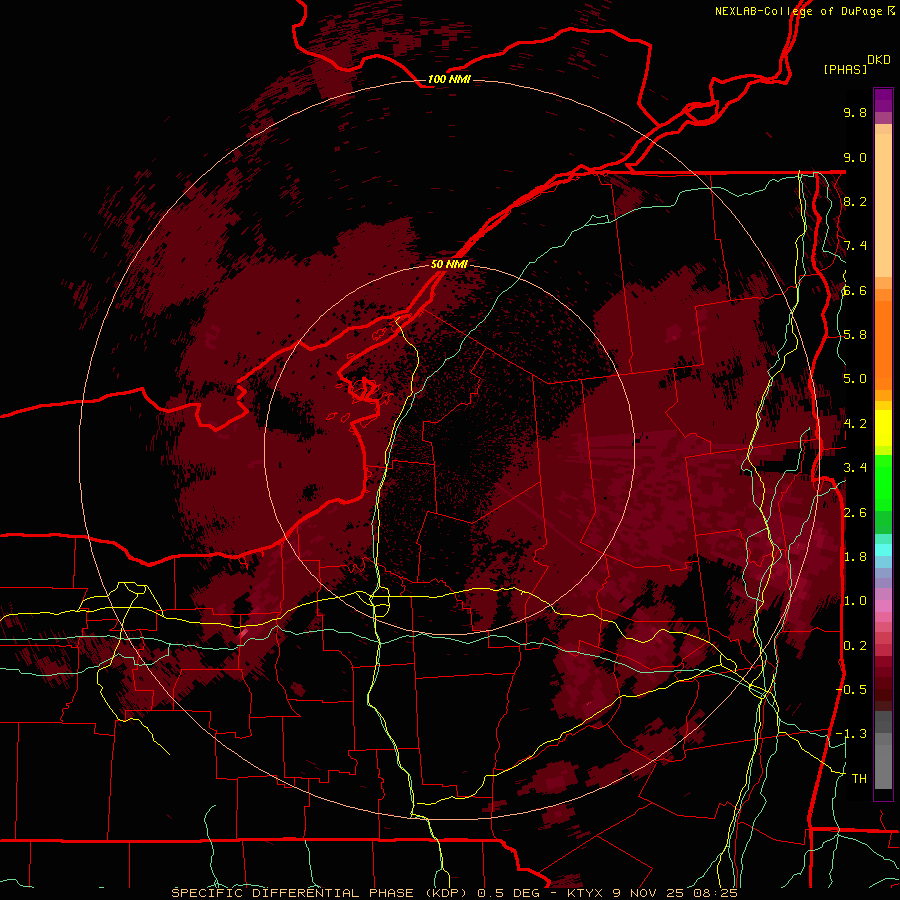Pick the cyan segment of the color scale

tap(883, 550)
